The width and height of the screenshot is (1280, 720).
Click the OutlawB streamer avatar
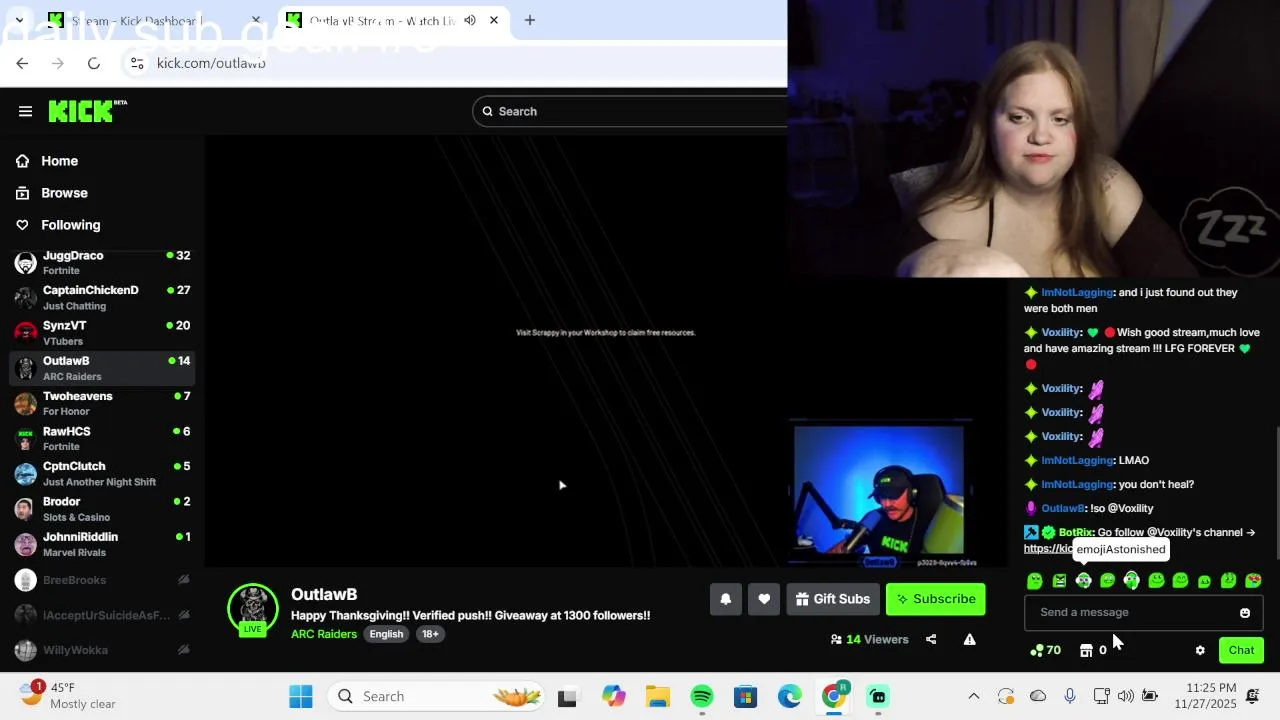(x=253, y=609)
